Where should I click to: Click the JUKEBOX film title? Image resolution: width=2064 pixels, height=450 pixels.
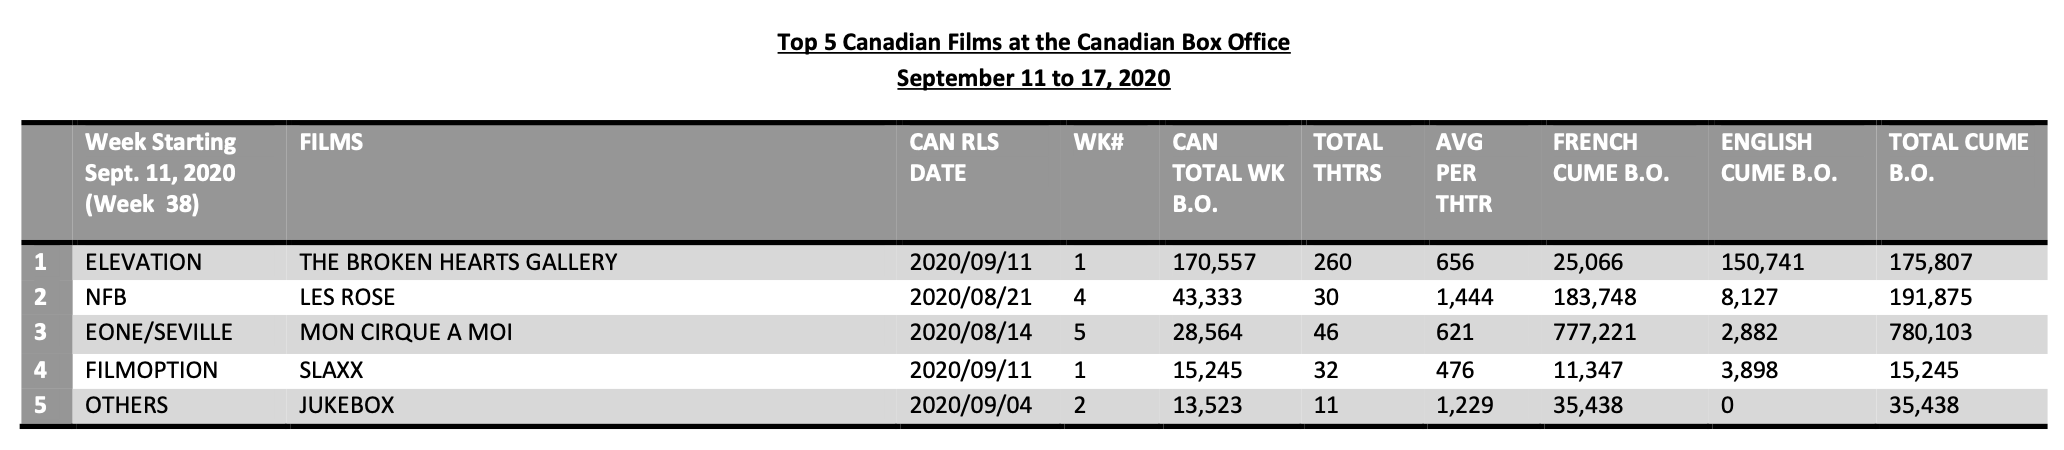(346, 405)
